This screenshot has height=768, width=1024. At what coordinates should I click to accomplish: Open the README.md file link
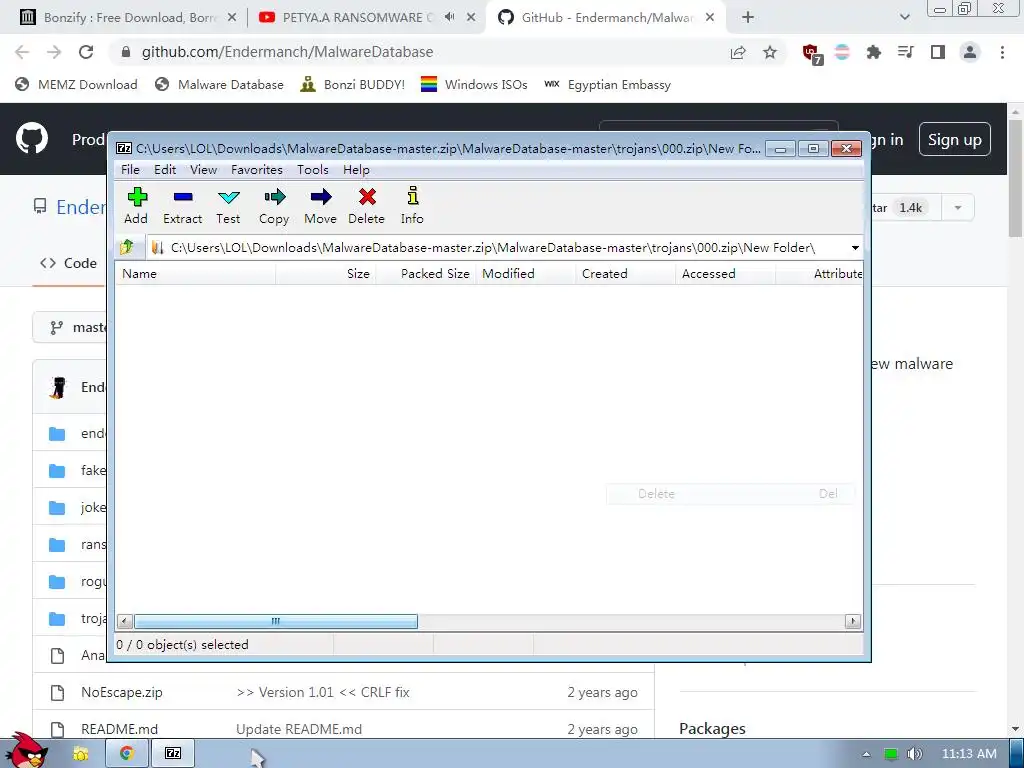click(x=120, y=729)
